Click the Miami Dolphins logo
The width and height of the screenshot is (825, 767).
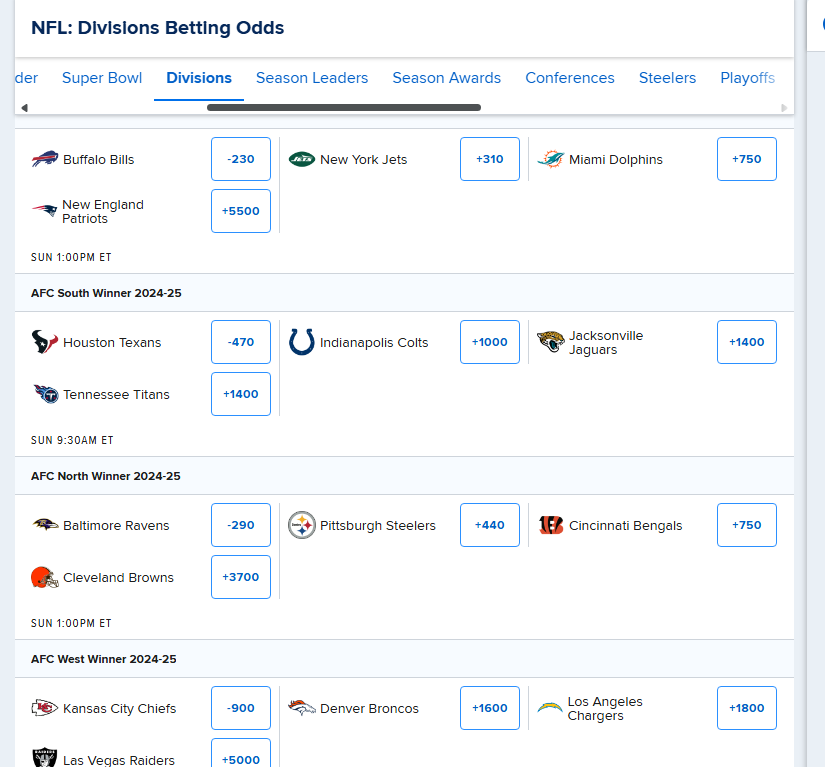[x=551, y=159]
